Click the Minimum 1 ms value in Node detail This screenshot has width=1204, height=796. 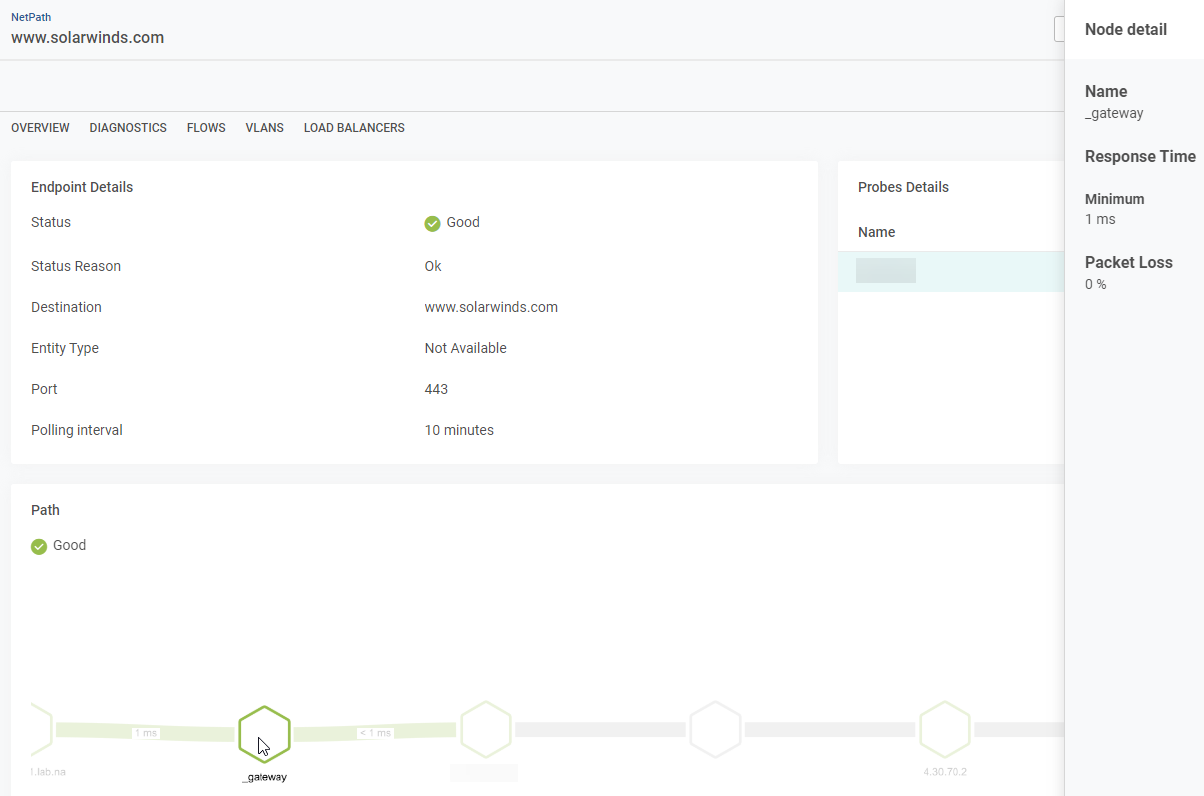tap(1100, 219)
